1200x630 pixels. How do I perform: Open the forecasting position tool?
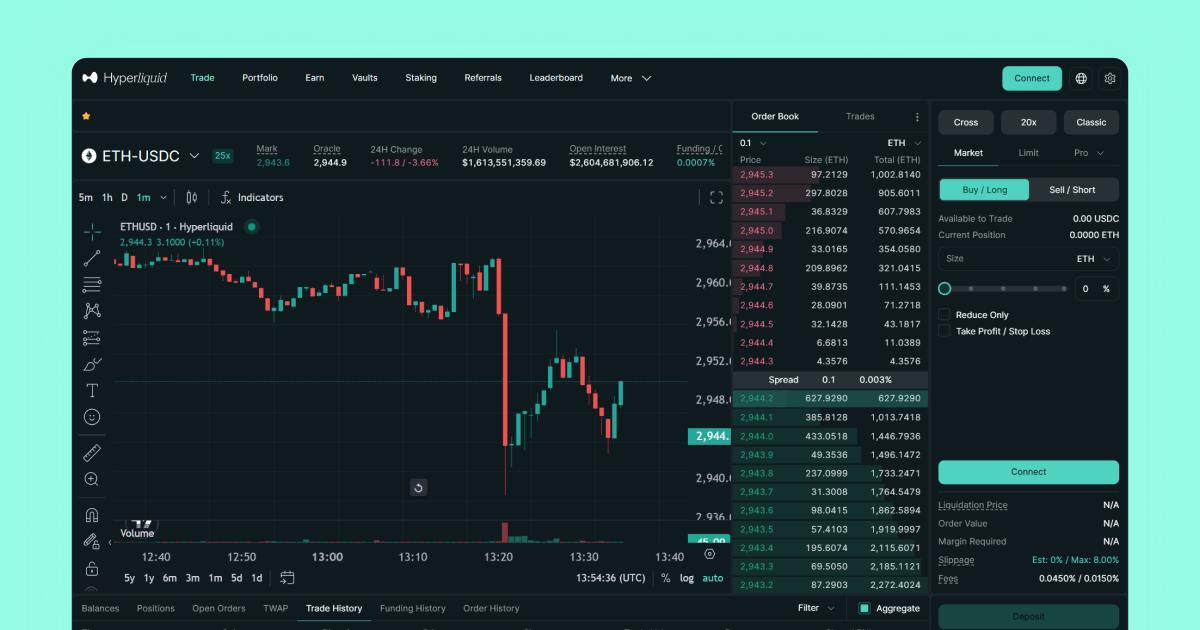[92, 337]
